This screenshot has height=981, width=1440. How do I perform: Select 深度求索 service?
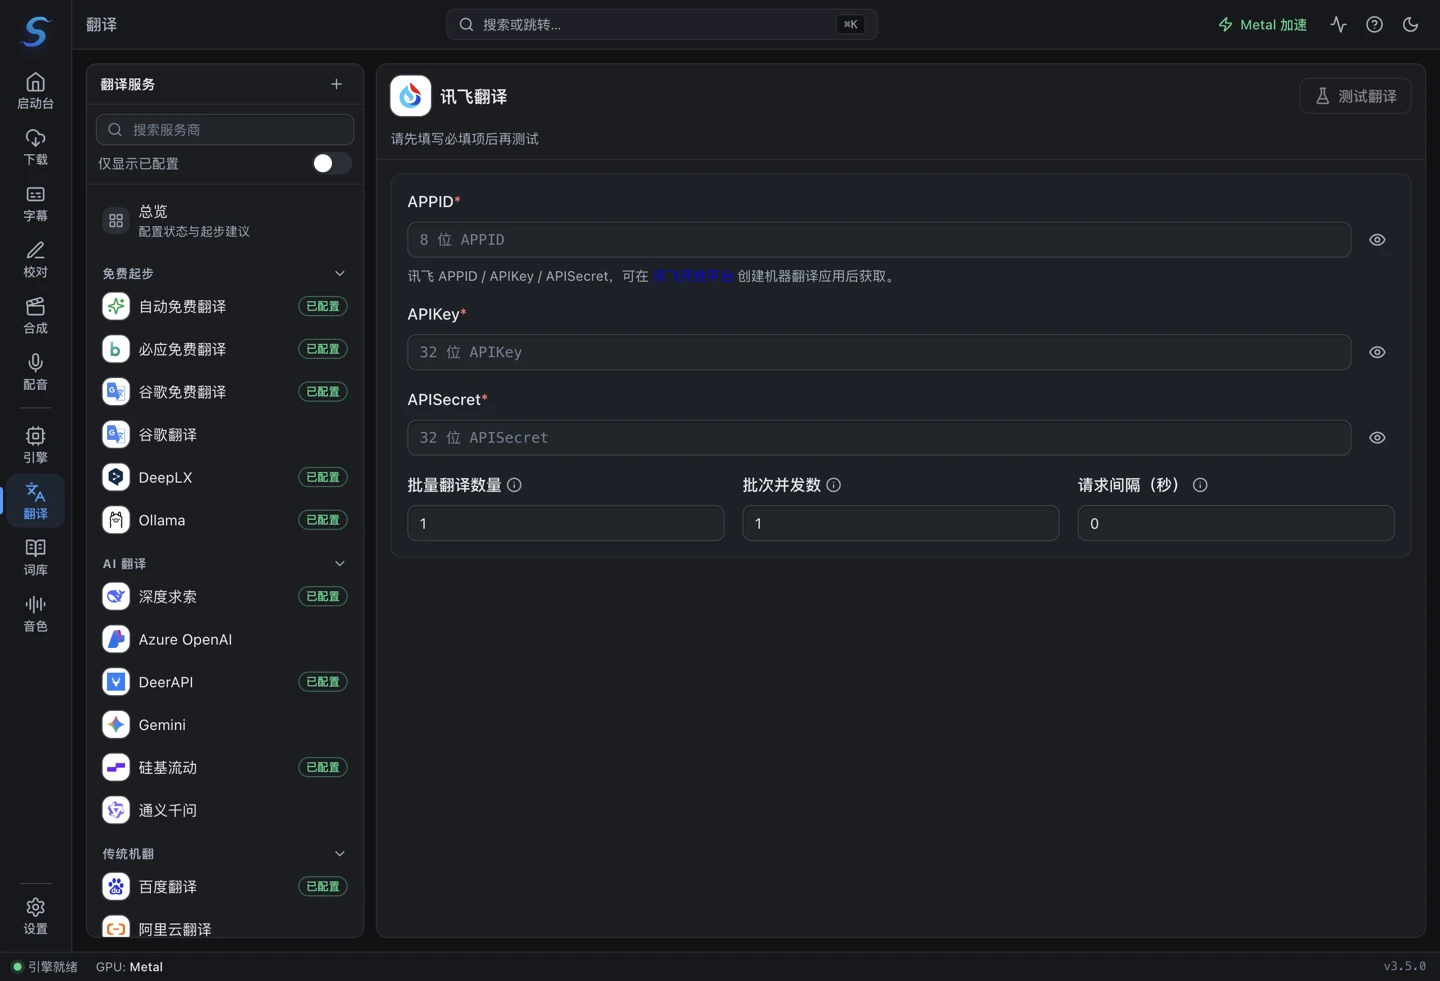[x=225, y=596]
